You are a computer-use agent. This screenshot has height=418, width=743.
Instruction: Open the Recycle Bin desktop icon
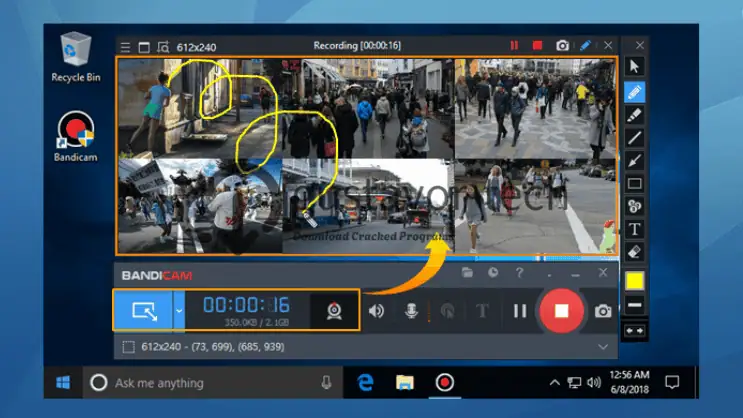coord(75,57)
